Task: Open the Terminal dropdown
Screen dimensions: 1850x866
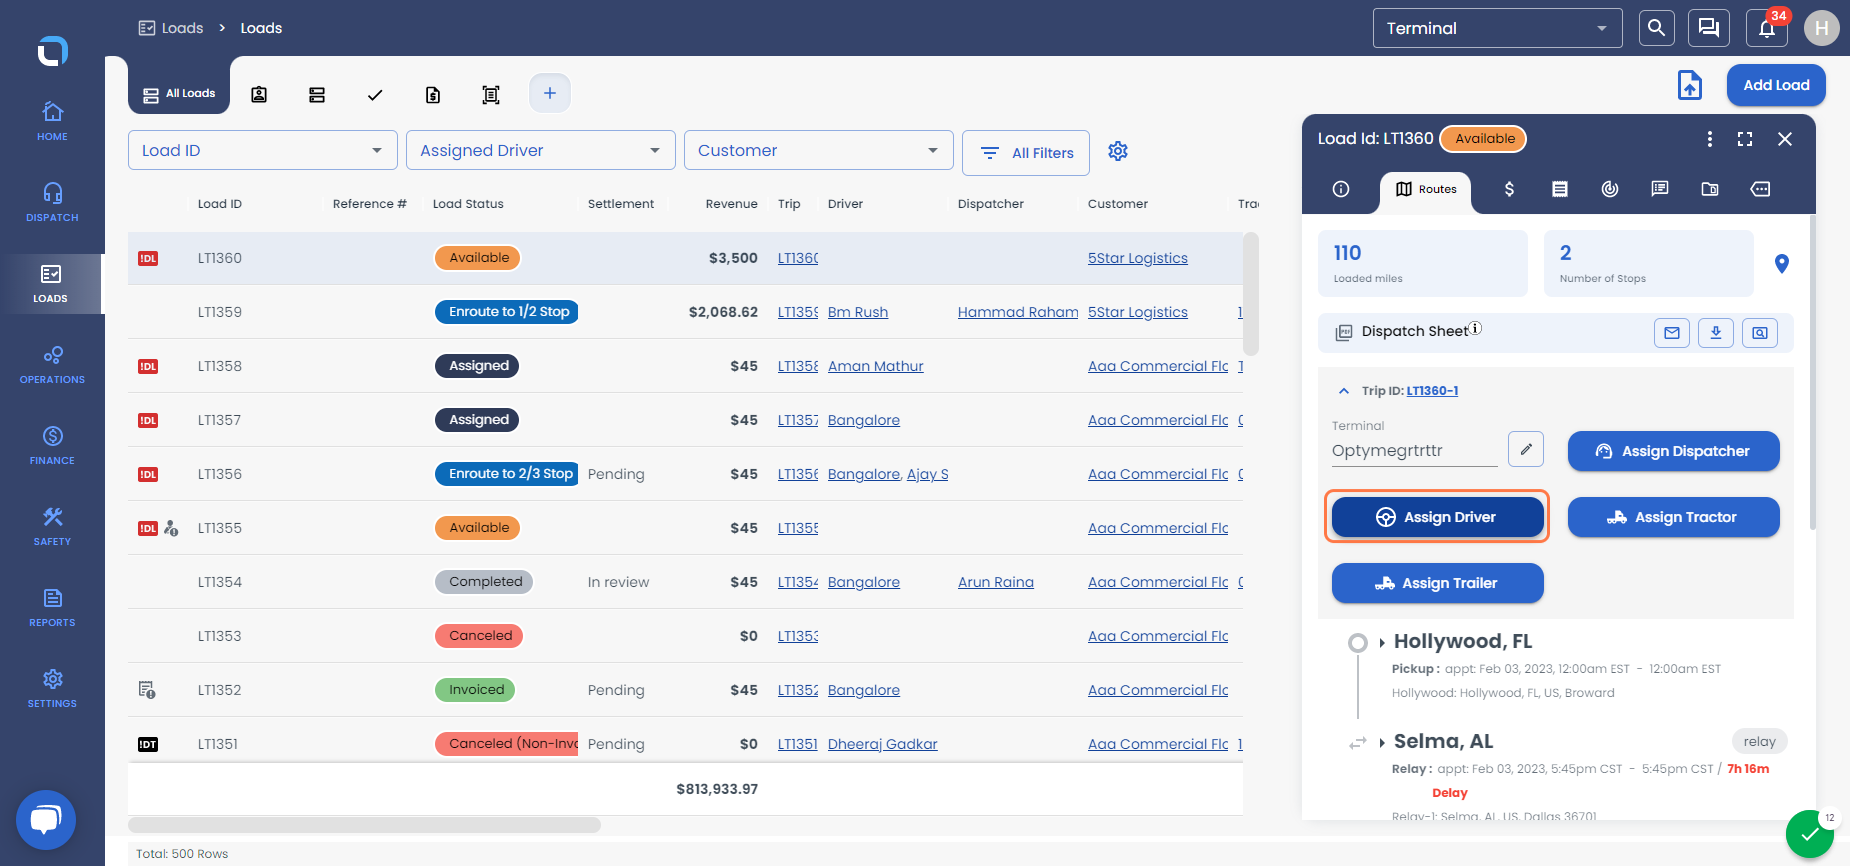Action: pos(1498,28)
